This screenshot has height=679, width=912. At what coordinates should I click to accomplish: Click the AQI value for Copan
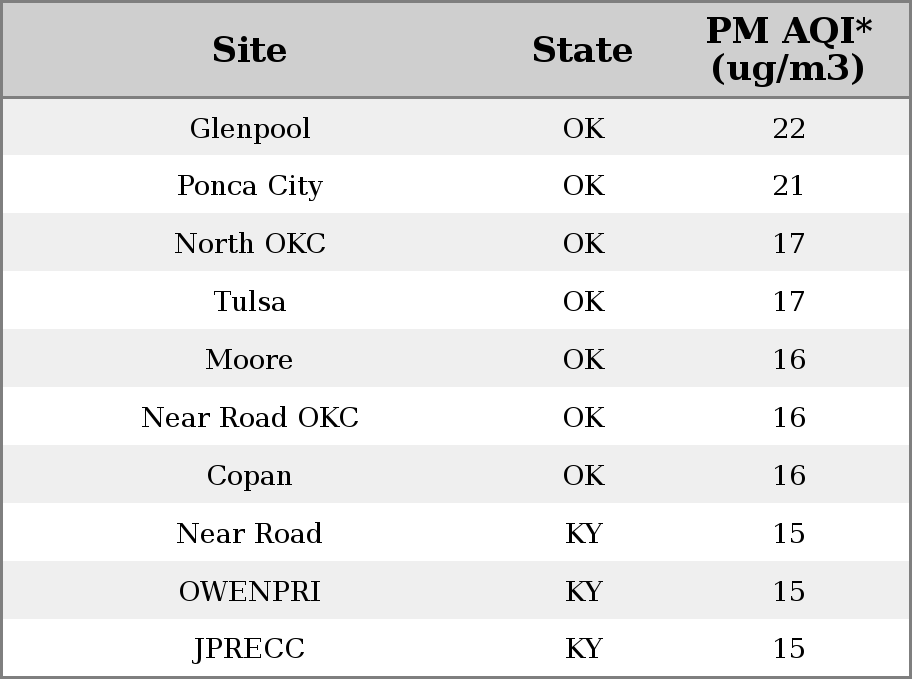click(x=789, y=475)
